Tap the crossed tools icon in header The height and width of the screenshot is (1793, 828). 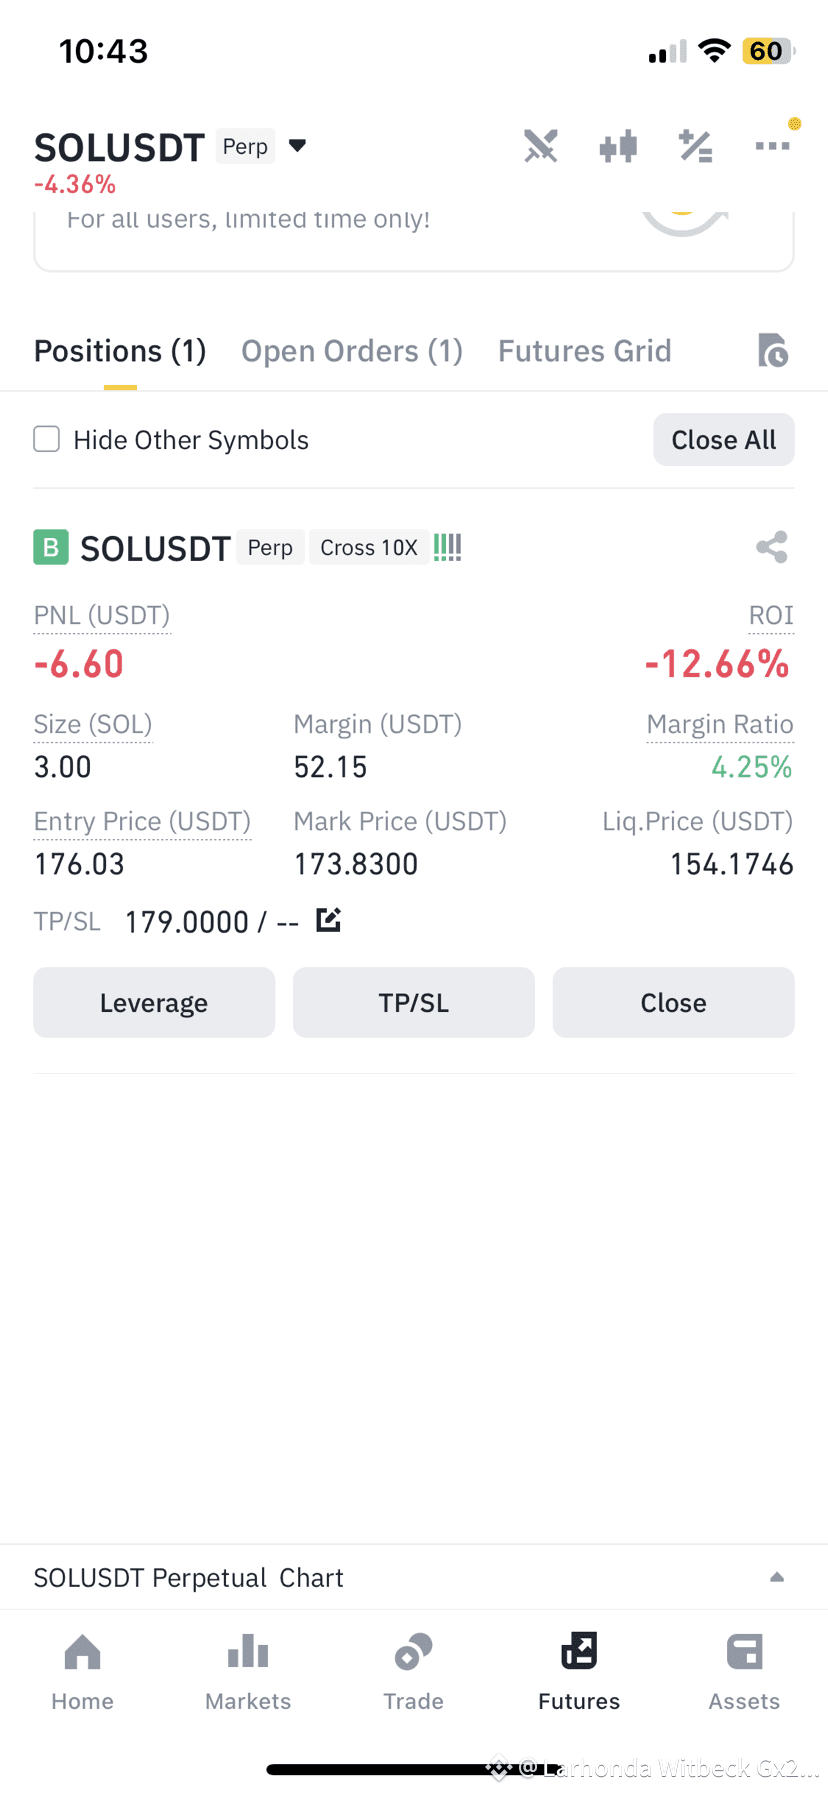coord(541,147)
